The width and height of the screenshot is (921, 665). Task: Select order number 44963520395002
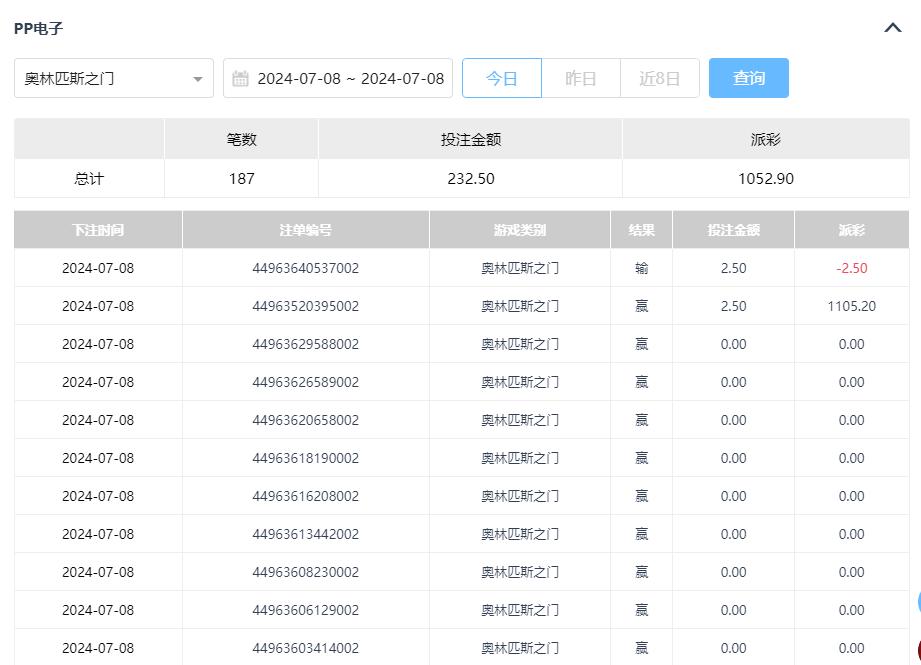pyautogui.click(x=305, y=306)
